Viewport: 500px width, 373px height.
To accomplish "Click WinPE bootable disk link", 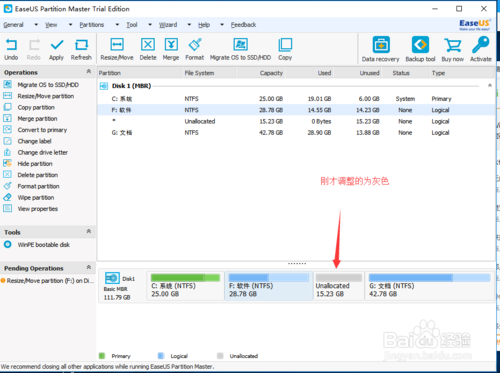I will tap(44, 245).
